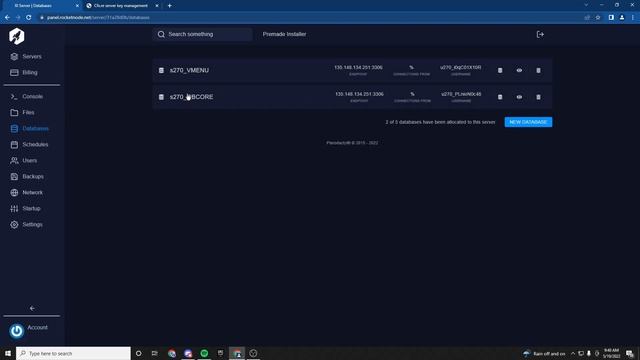Viewport: 640px width, 360px height.
Task: Open the browser three-dot menu
Action: tap(633, 18)
